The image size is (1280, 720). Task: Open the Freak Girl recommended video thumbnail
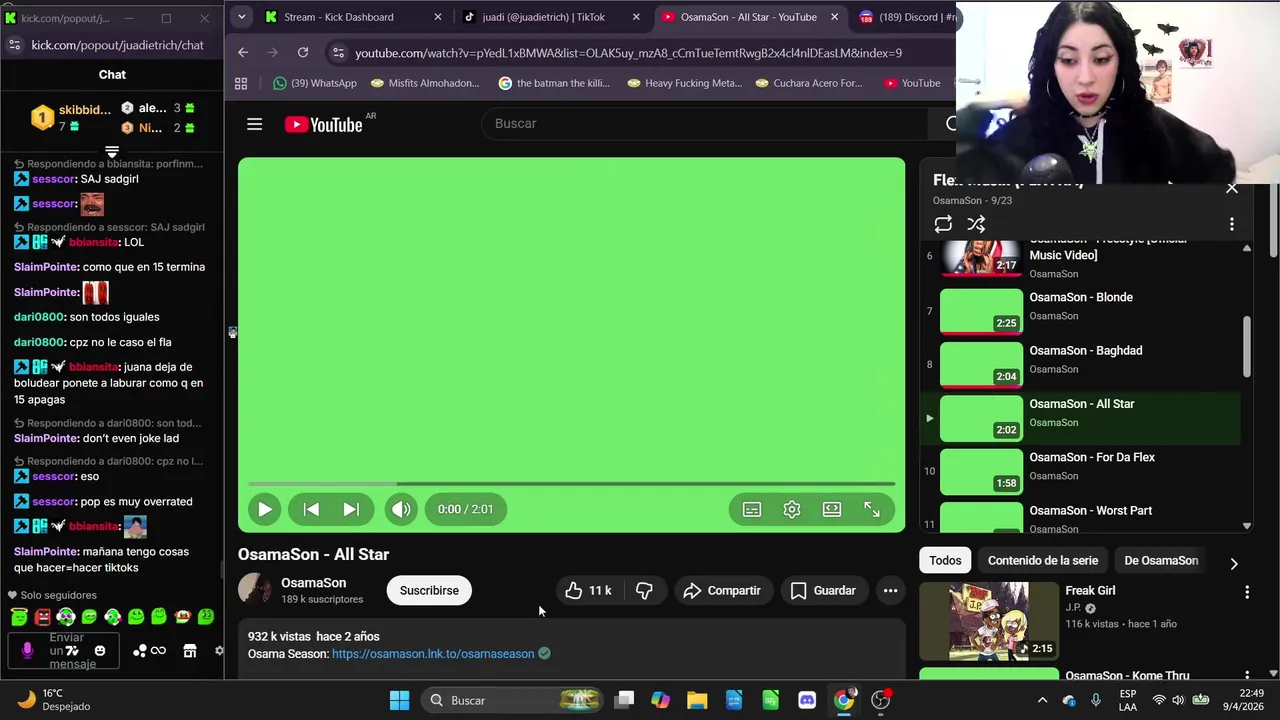(x=988, y=620)
